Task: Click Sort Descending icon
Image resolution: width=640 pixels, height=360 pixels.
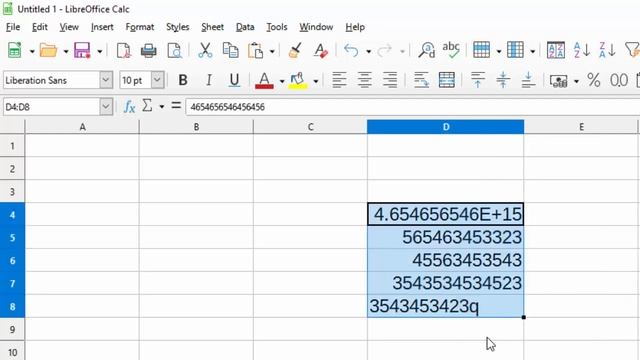Action: click(607, 50)
